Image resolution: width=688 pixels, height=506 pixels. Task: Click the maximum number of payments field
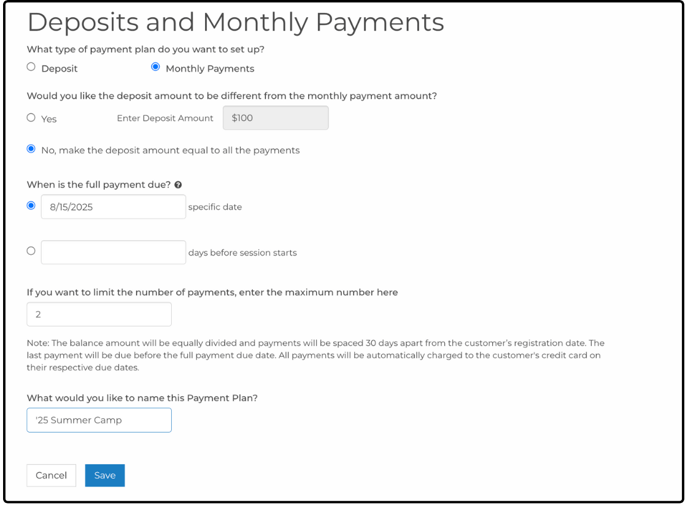tap(99, 314)
